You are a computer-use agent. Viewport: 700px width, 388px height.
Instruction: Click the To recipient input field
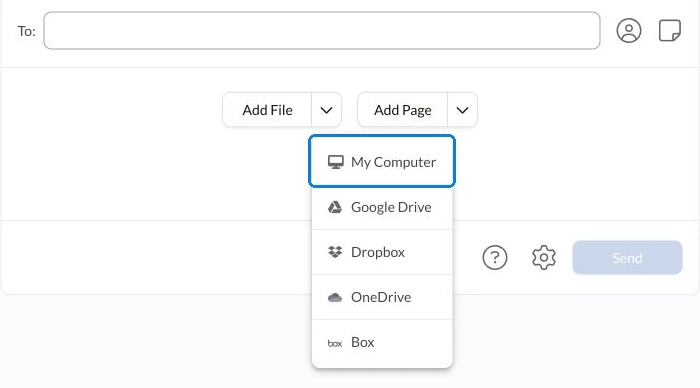(322, 31)
